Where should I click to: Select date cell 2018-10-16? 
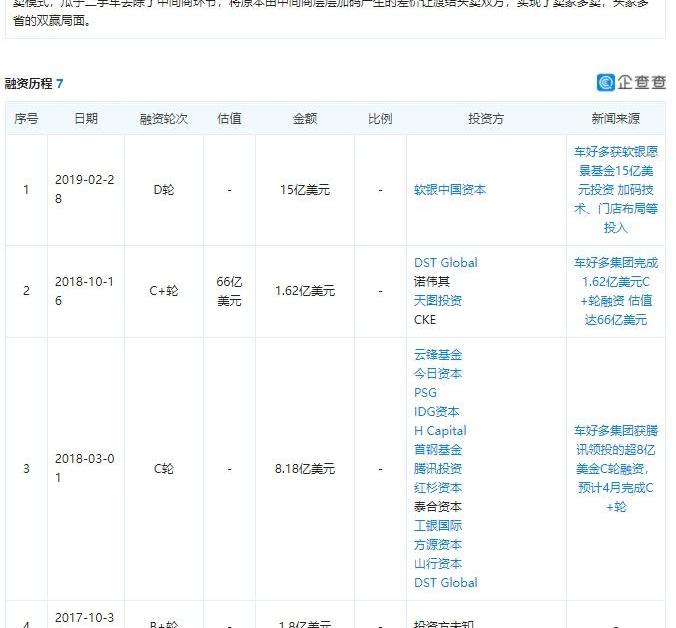85,291
